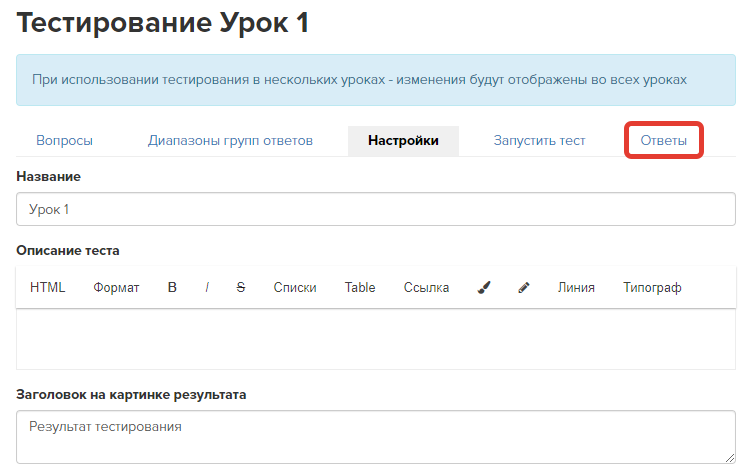Open the Формат dropdown in editor
Image resolution: width=751 pixels, height=471 pixels.
[116, 287]
